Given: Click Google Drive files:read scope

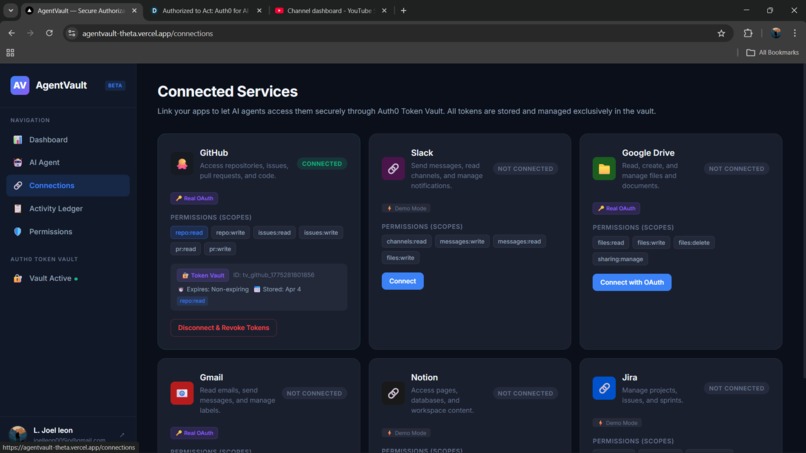Looking at the screenshot, I should click(x=611, y=243).
